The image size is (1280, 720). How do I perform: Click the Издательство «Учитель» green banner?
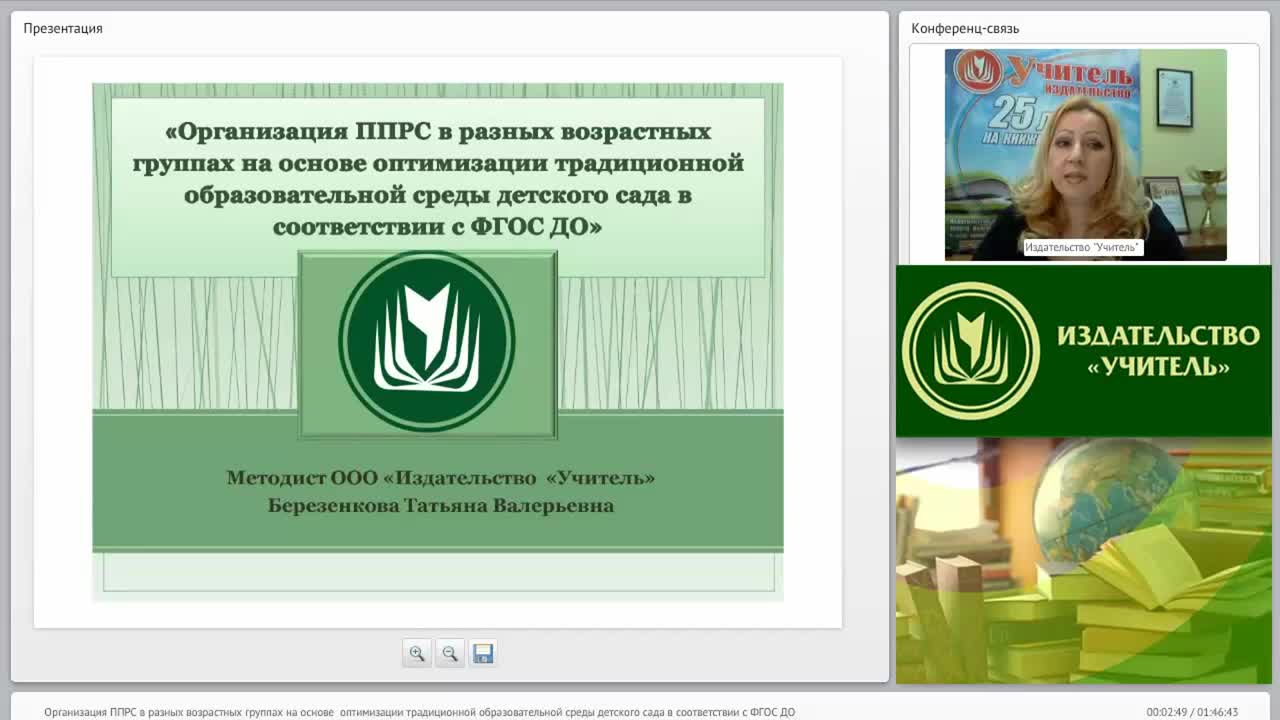click(x=1083, y=351)
